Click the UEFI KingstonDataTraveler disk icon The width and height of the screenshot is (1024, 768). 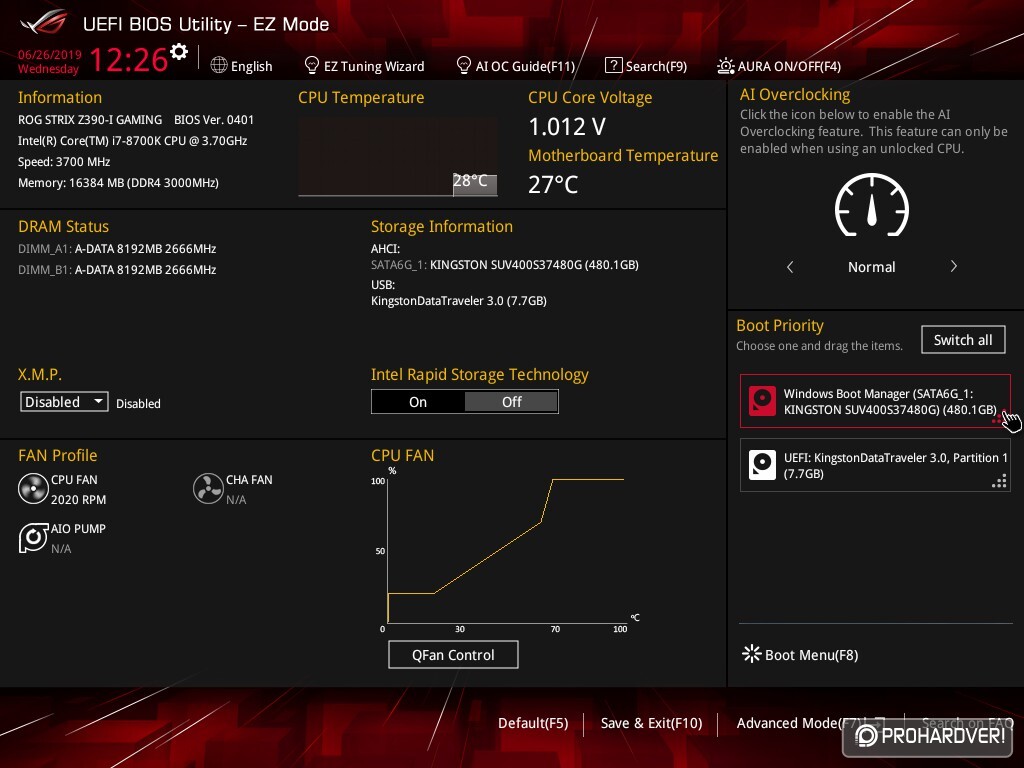pyautogui.click(x=762, y=465)
